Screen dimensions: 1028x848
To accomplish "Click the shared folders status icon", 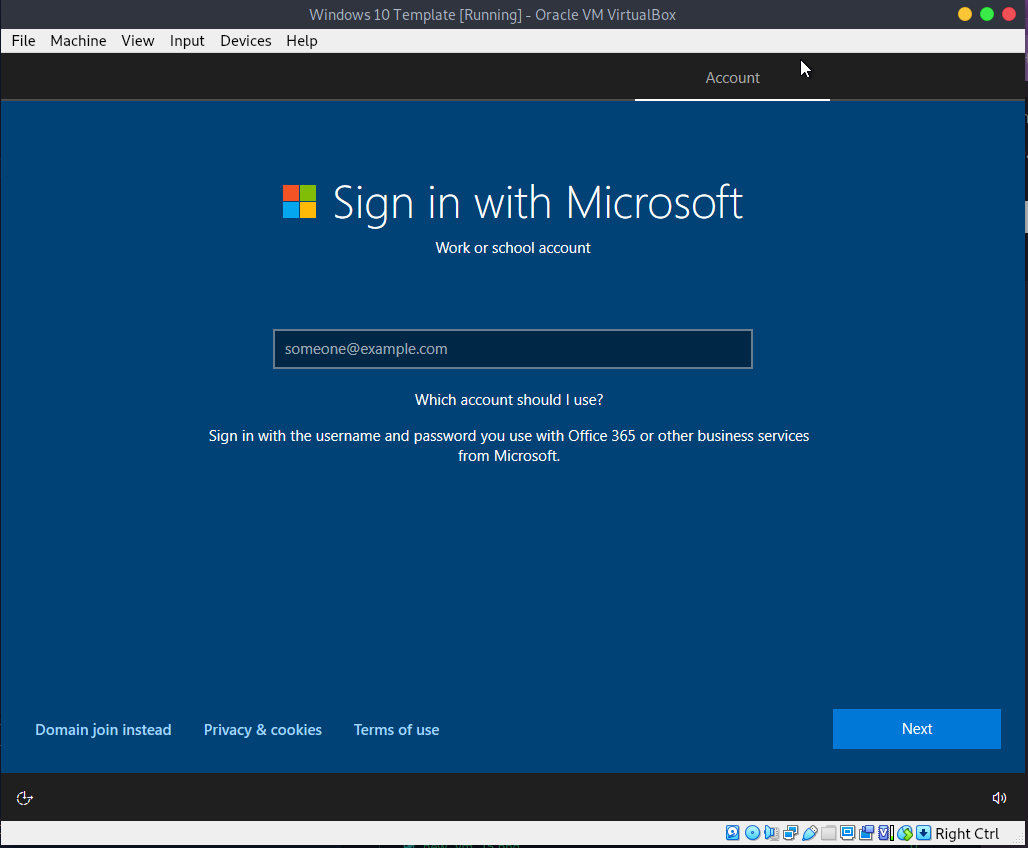I will tap(828, 833).
